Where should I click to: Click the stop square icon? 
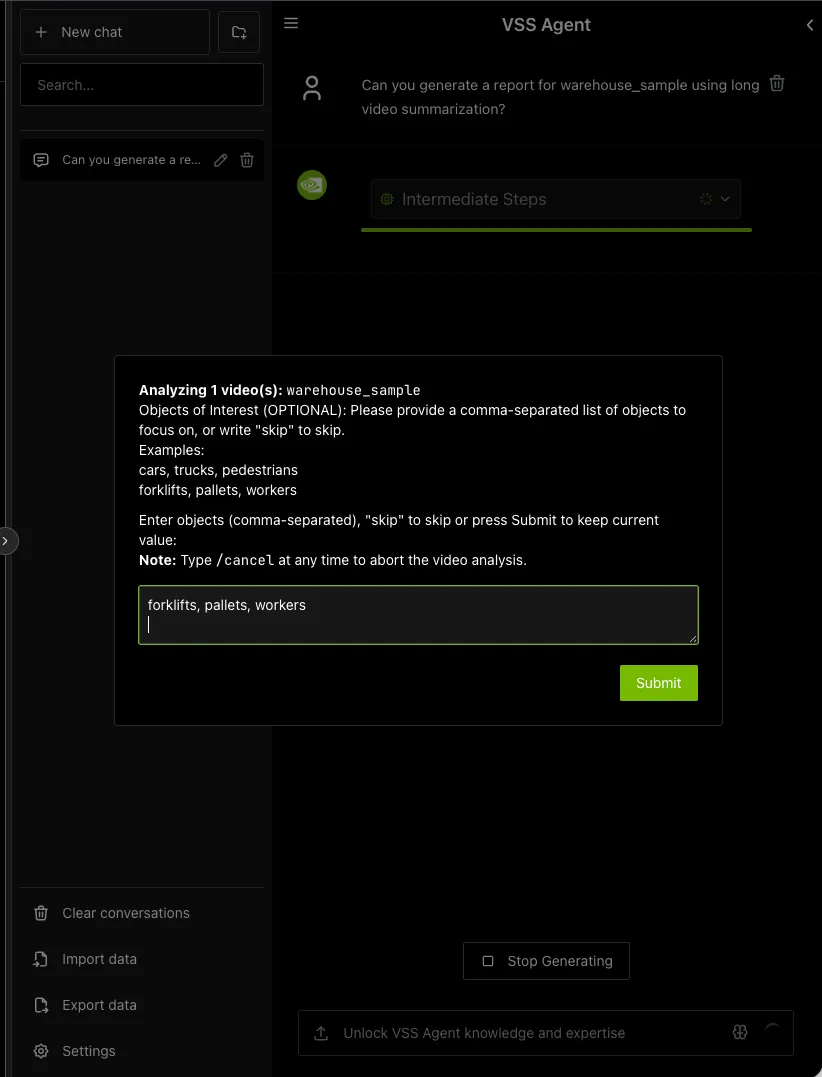488,961
